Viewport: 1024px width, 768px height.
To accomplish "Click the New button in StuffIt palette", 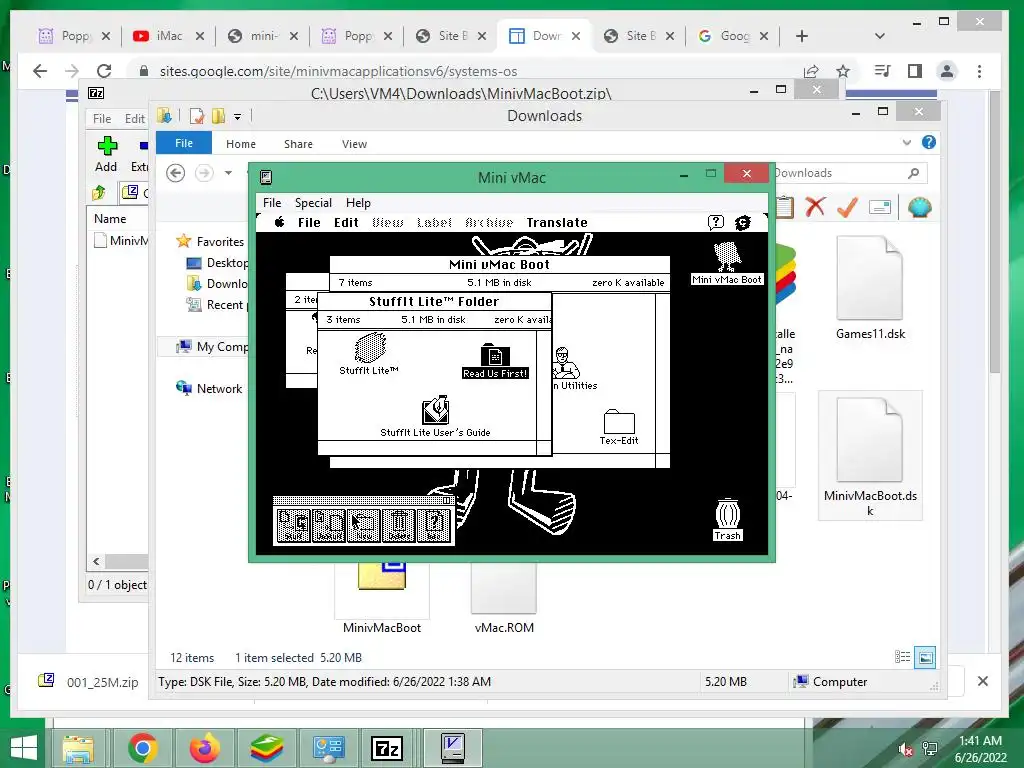I will pyautogui.click(x=364, y=525).
